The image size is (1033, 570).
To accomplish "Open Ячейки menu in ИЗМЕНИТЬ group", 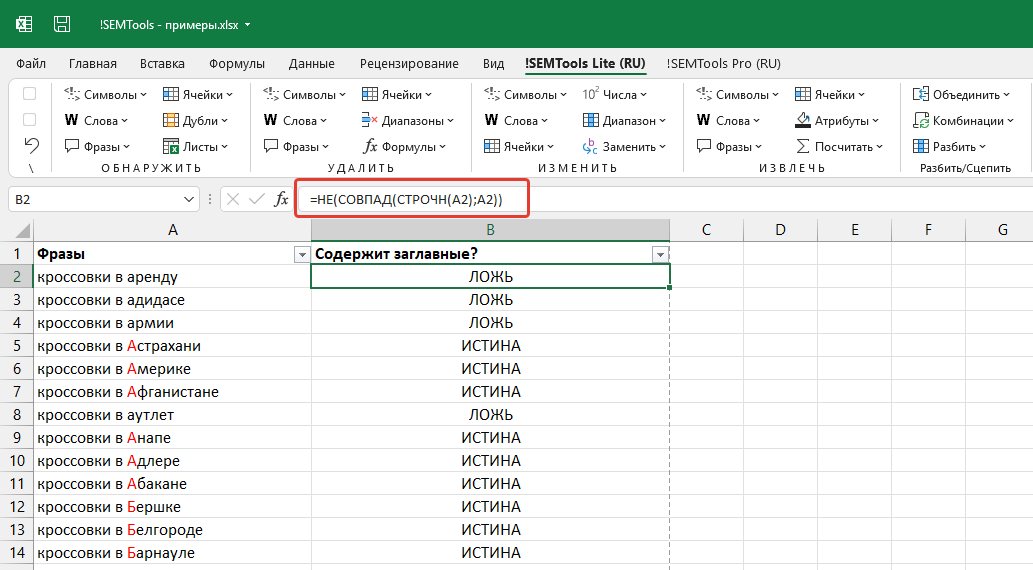I will 519,146.
